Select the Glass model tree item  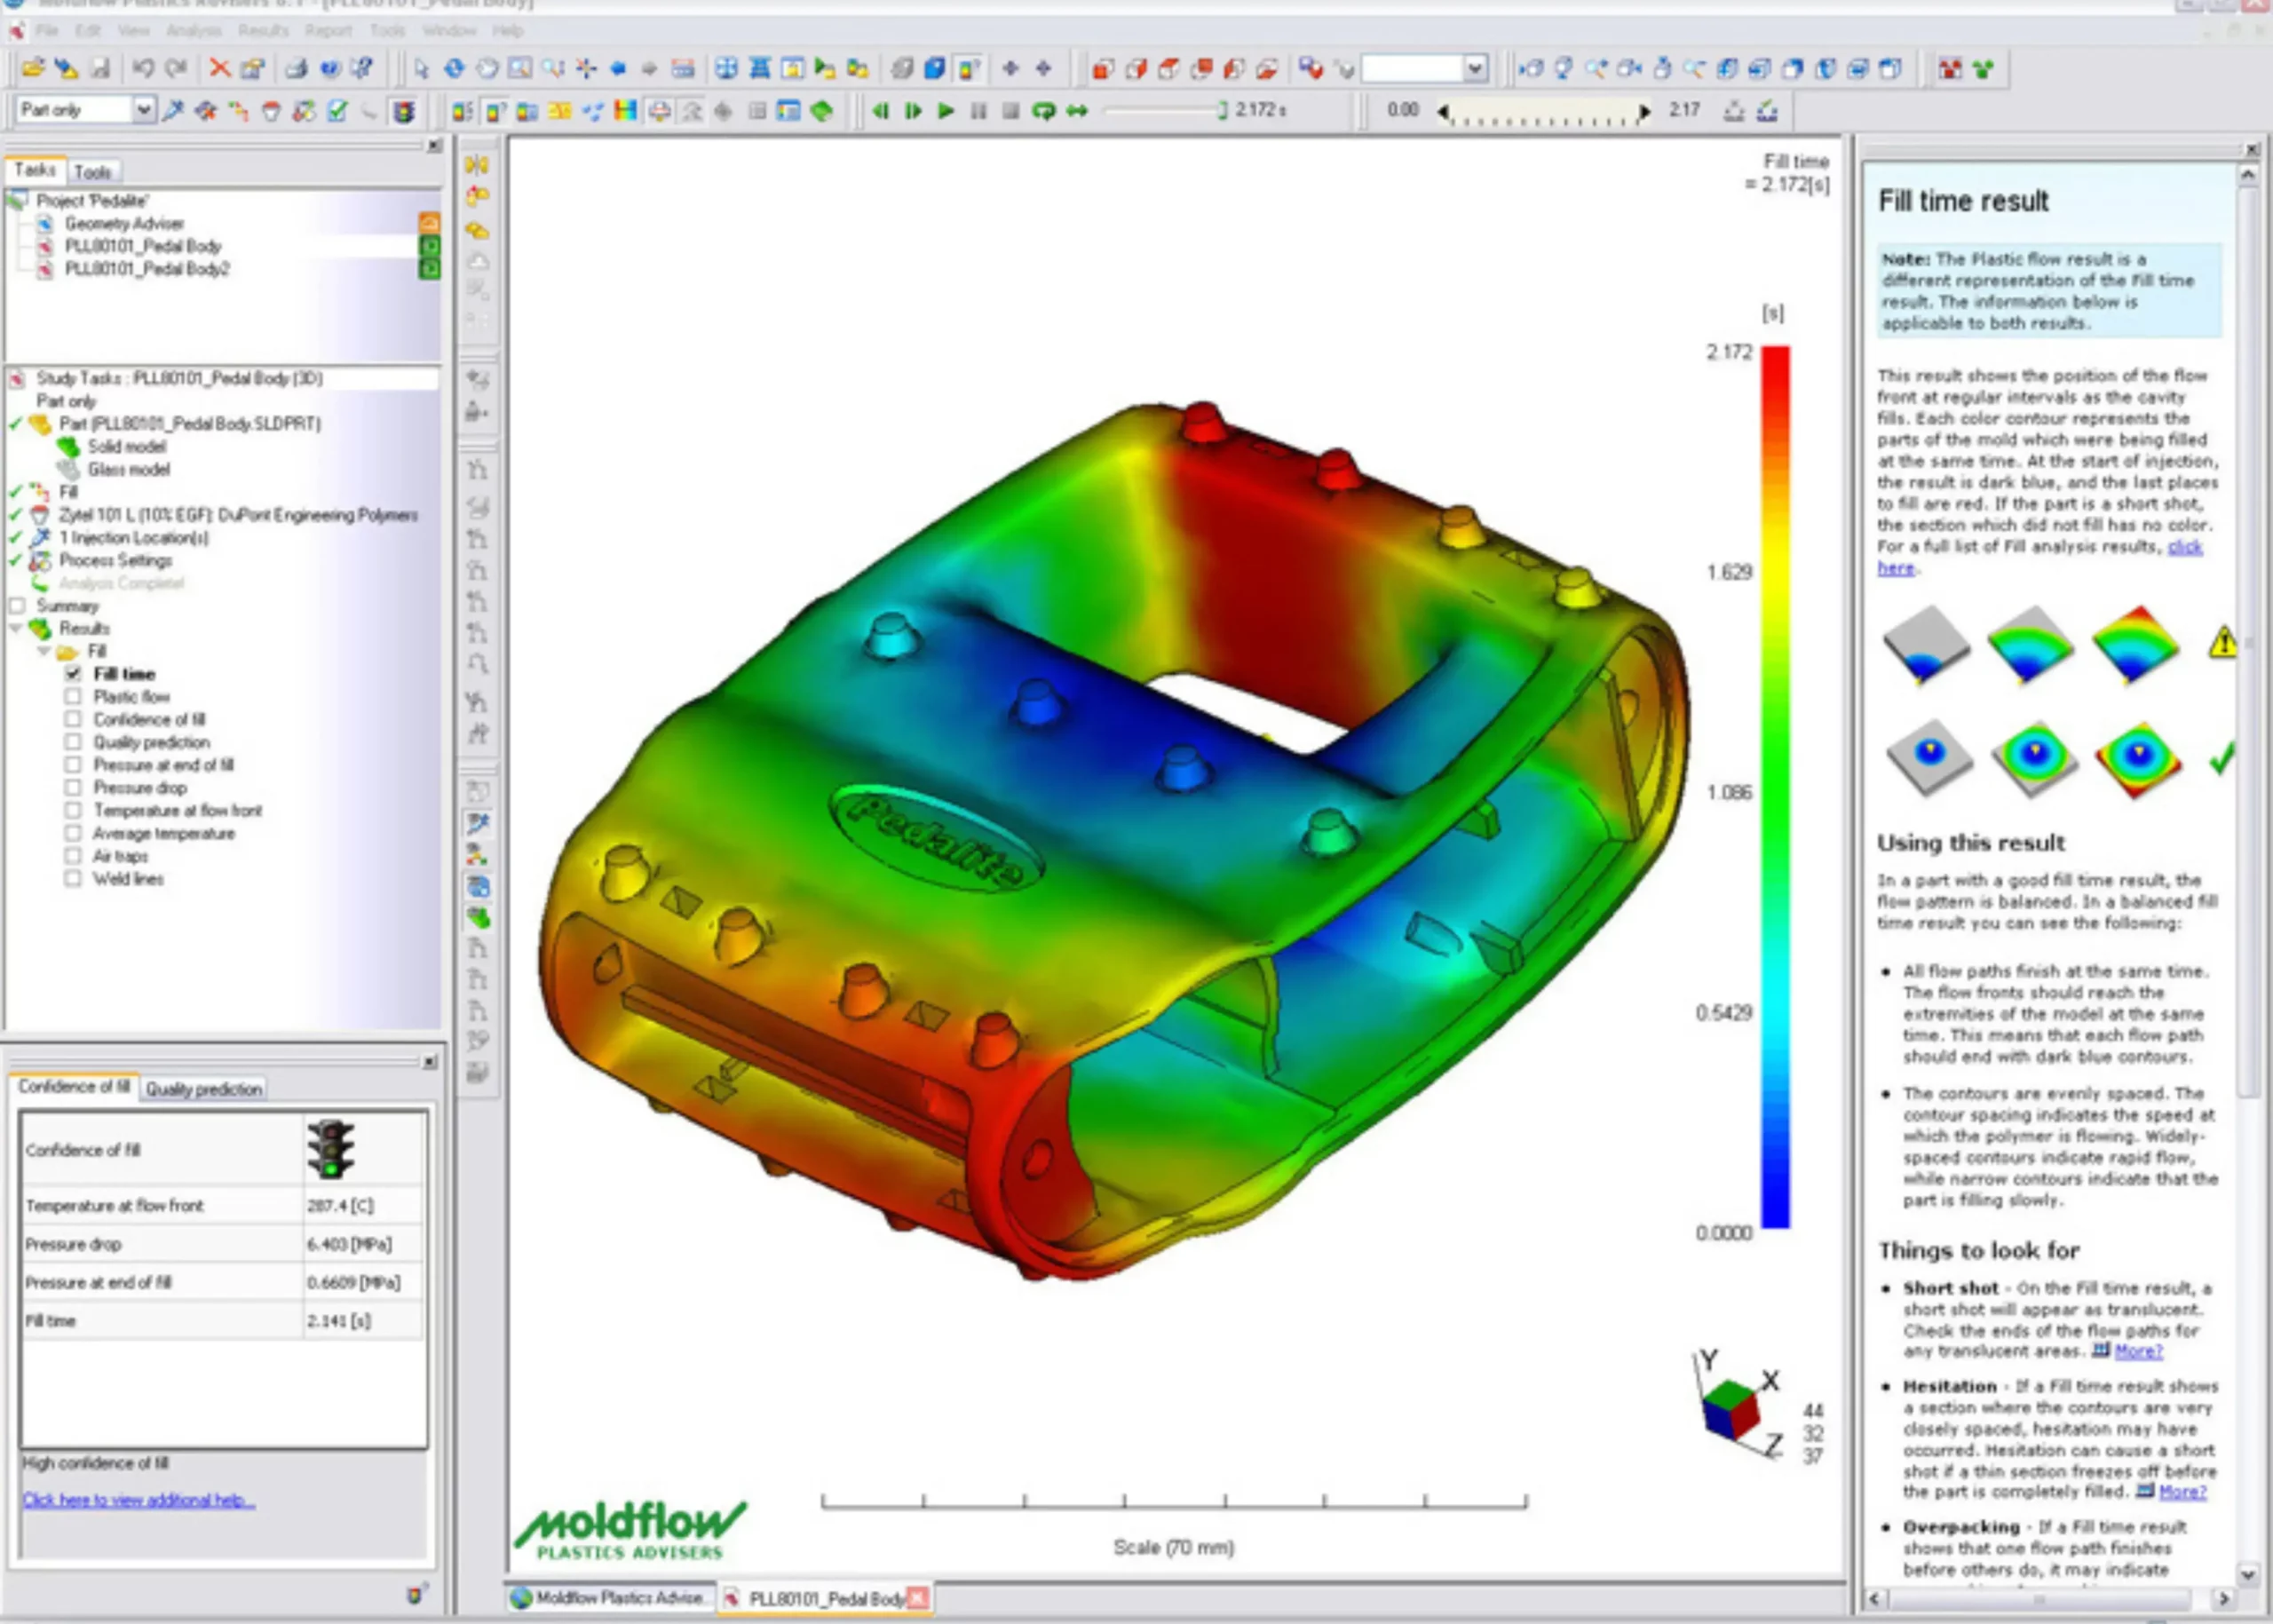tap(129, 469)
